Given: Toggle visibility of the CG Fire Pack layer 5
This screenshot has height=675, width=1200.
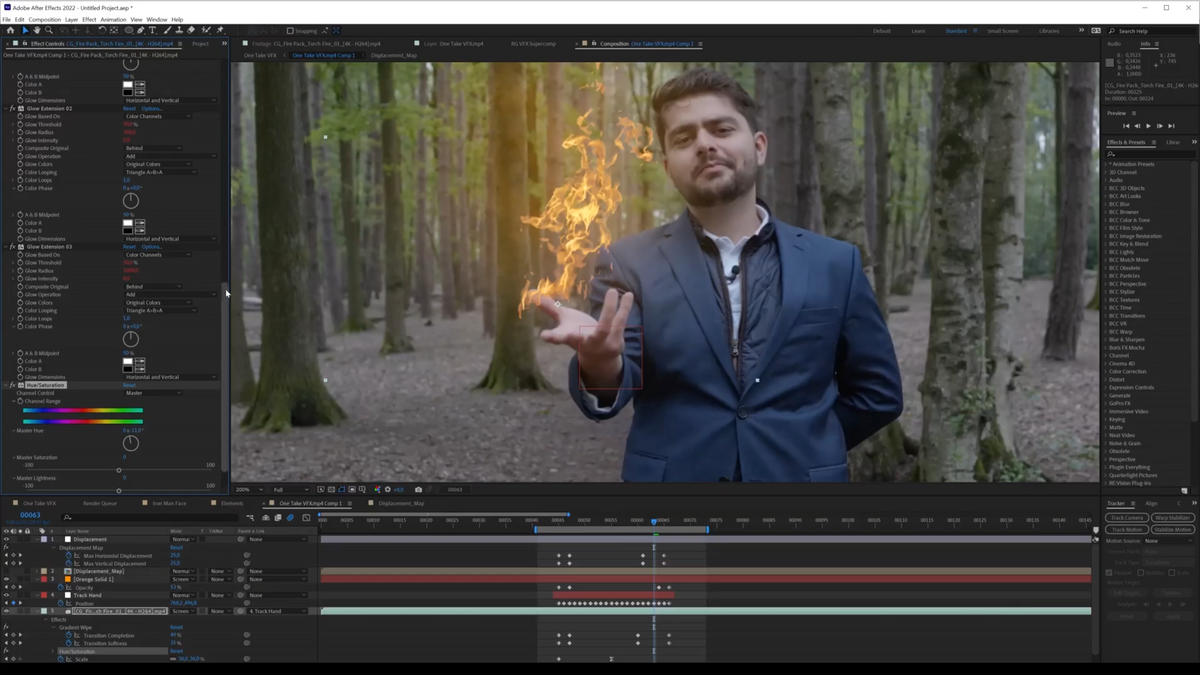Looking at the screenshot, I should click(6, 611).
